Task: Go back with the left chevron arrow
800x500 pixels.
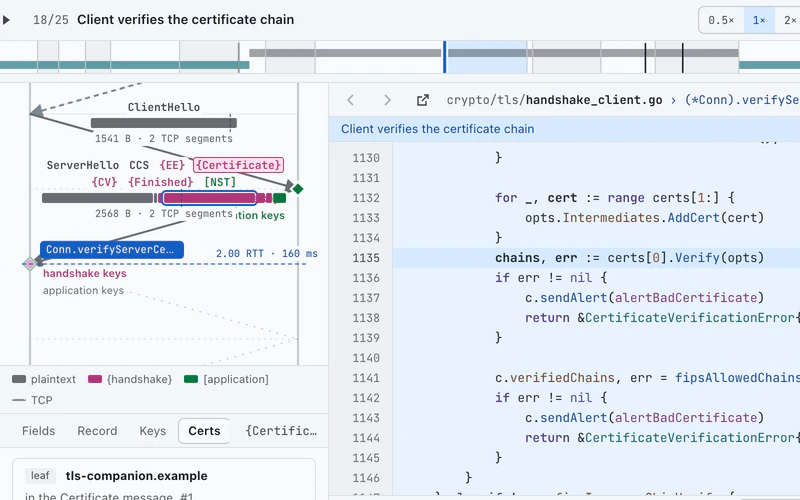Action: 351,100
